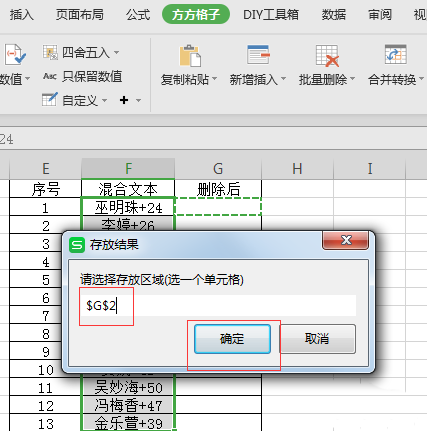Select column H header
This screenshot has width=427, height=431.
pyautogui.click(x=297, y=169)
